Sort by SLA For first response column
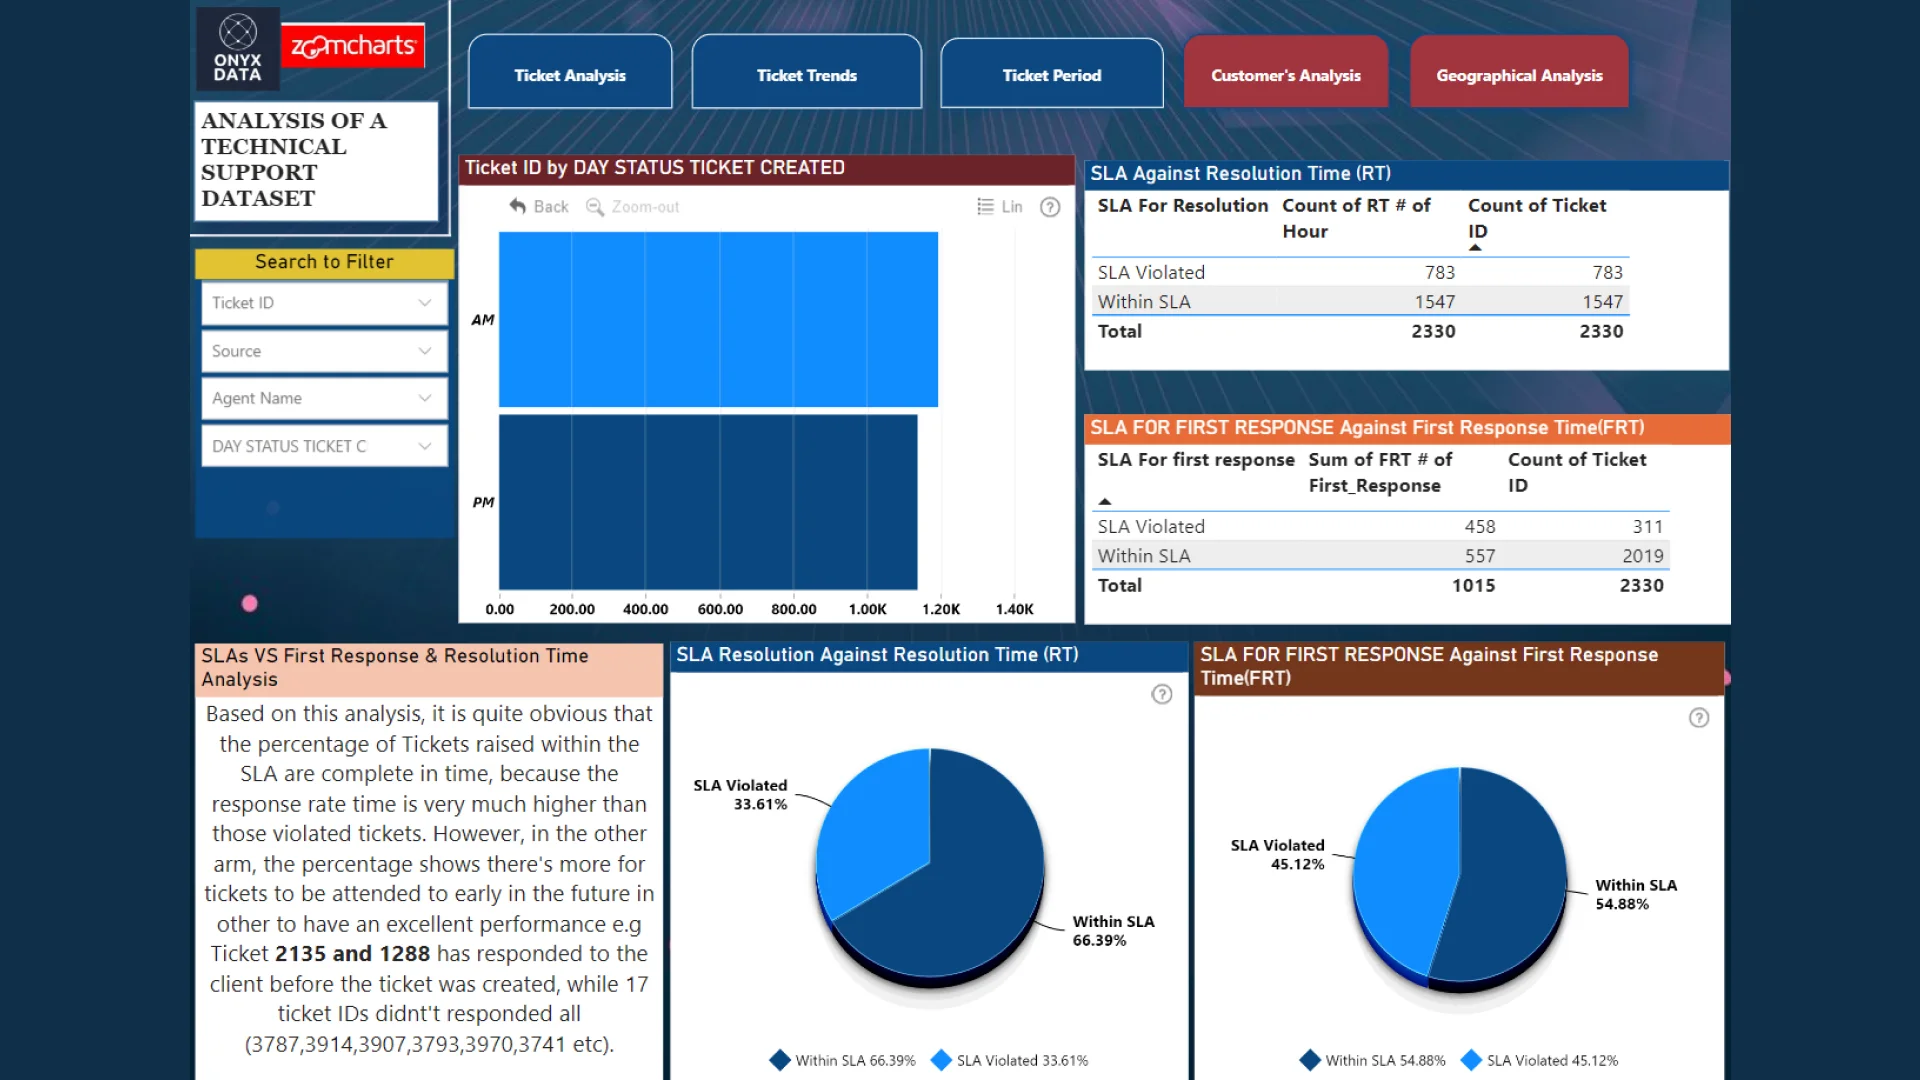 click(x=1196, y=460)
